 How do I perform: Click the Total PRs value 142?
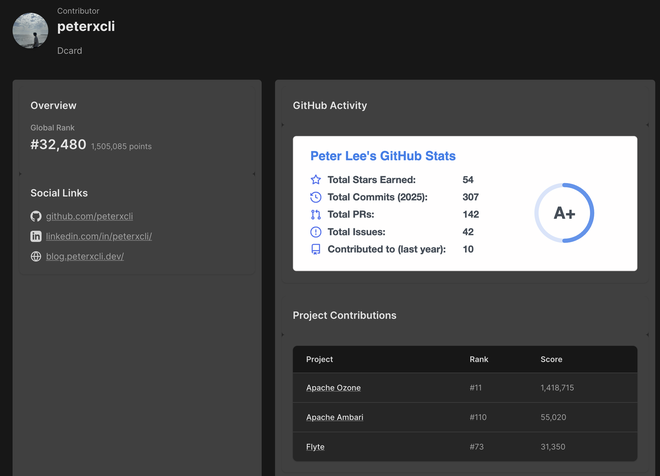(471, 215)
